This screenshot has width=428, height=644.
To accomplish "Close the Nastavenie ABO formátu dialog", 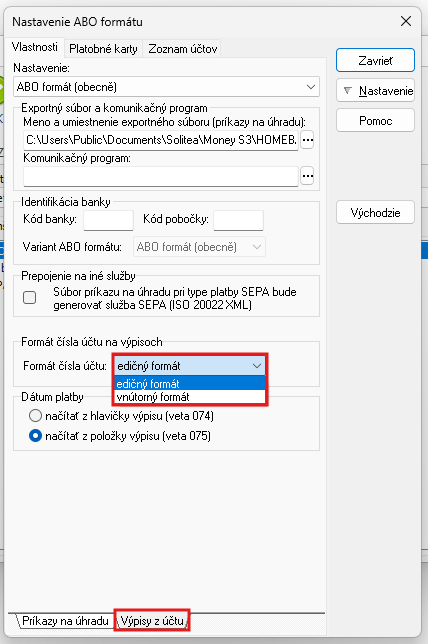I will [406, 21].
